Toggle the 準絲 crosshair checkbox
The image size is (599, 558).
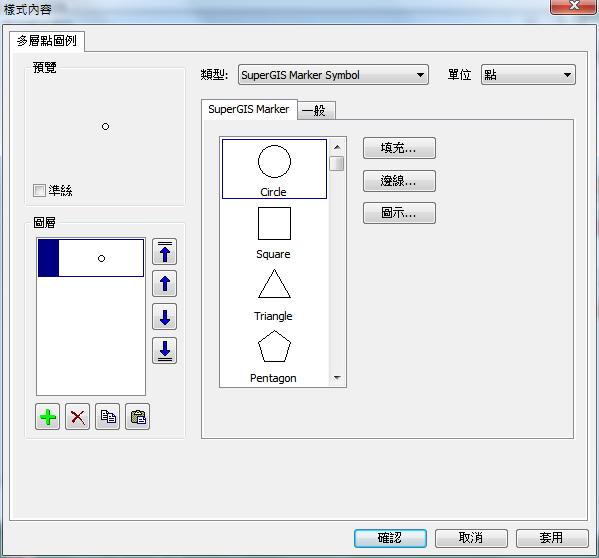[39, 190]
